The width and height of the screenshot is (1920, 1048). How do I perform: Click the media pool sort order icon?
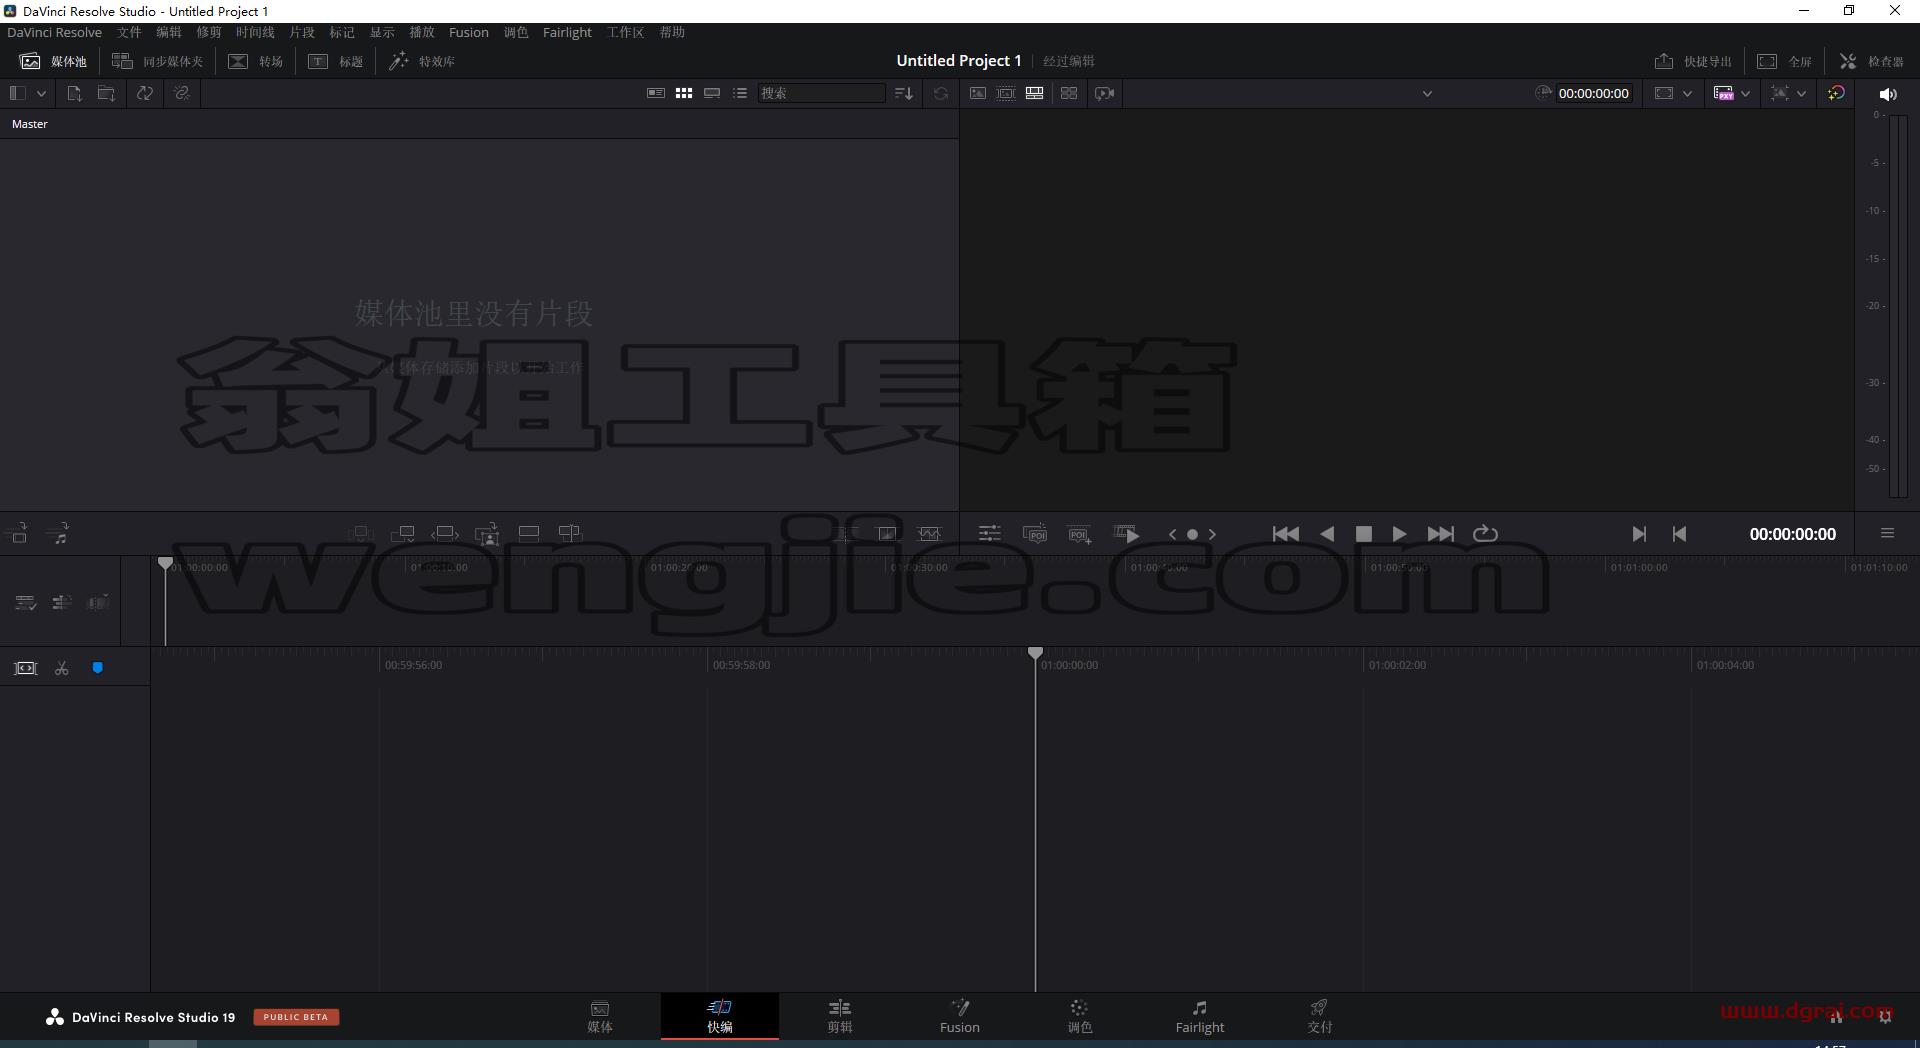click(x=903, y=93)
